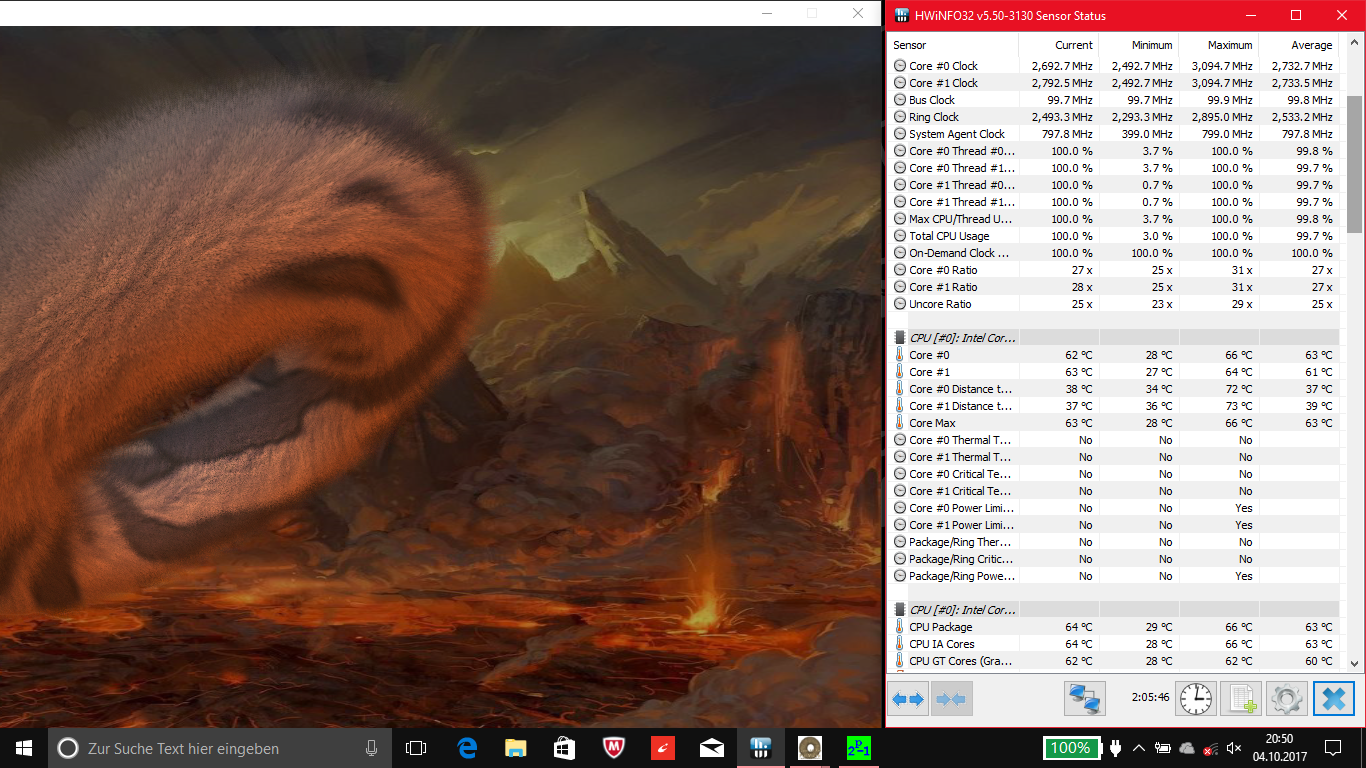Start logging with the sheet-and-plus icon
The height and width of the screenshot is (768, 1366).
point(1241,699)
